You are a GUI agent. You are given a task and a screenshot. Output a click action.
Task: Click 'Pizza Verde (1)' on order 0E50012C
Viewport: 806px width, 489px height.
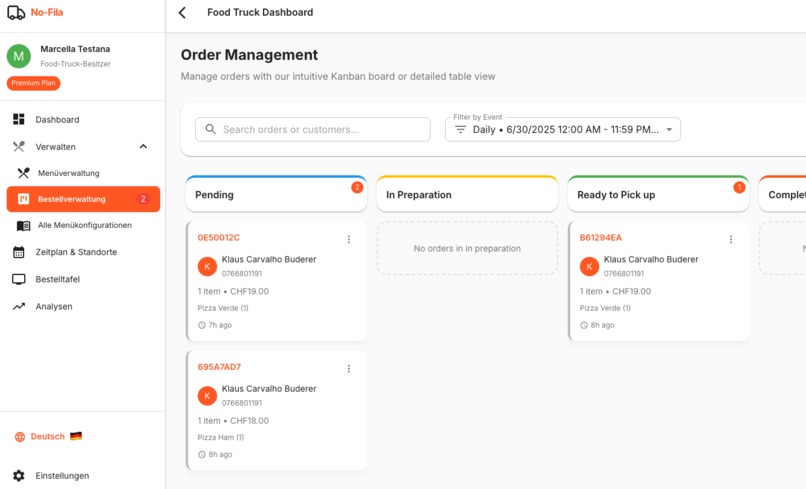point(223,308)
